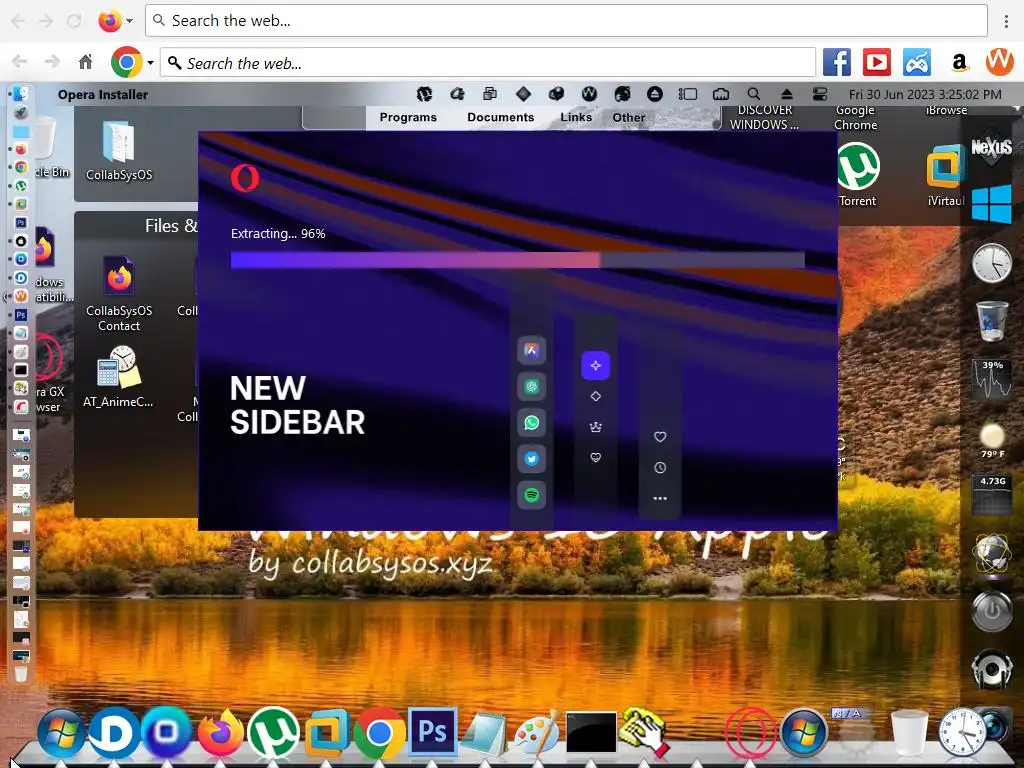Launch Google Chrome from the bottom dock
Screen dimensions: 1024x768
pyautogui.click(x=379, y=733)
